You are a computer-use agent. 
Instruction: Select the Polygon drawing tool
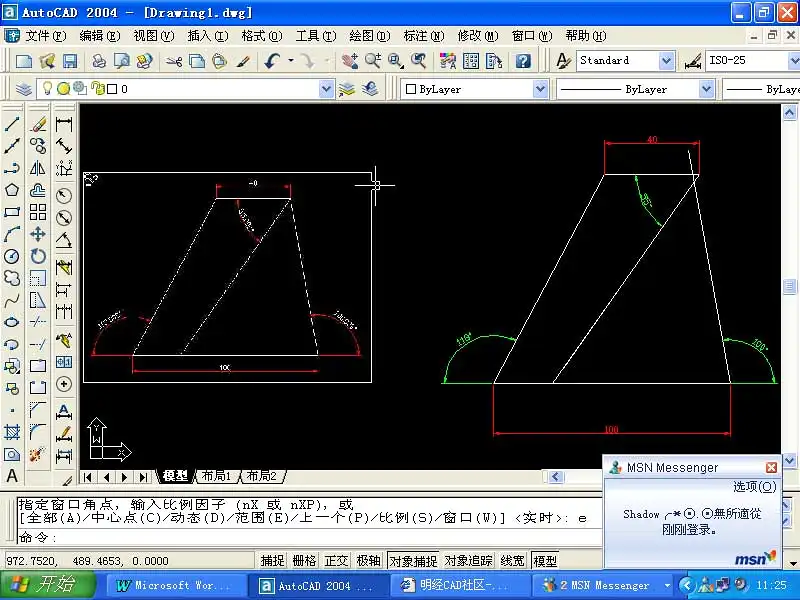12,190
